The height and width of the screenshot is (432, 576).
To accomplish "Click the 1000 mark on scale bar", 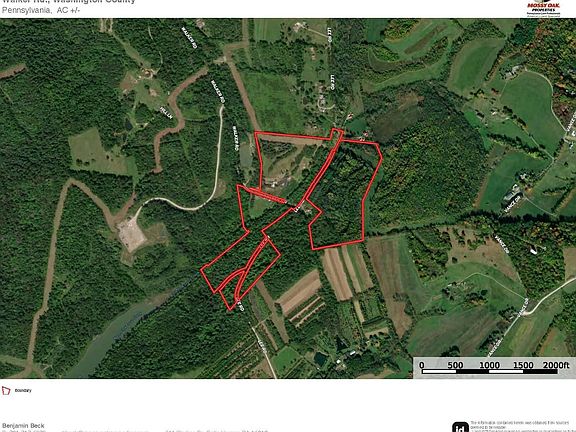I will click(489, 365).
